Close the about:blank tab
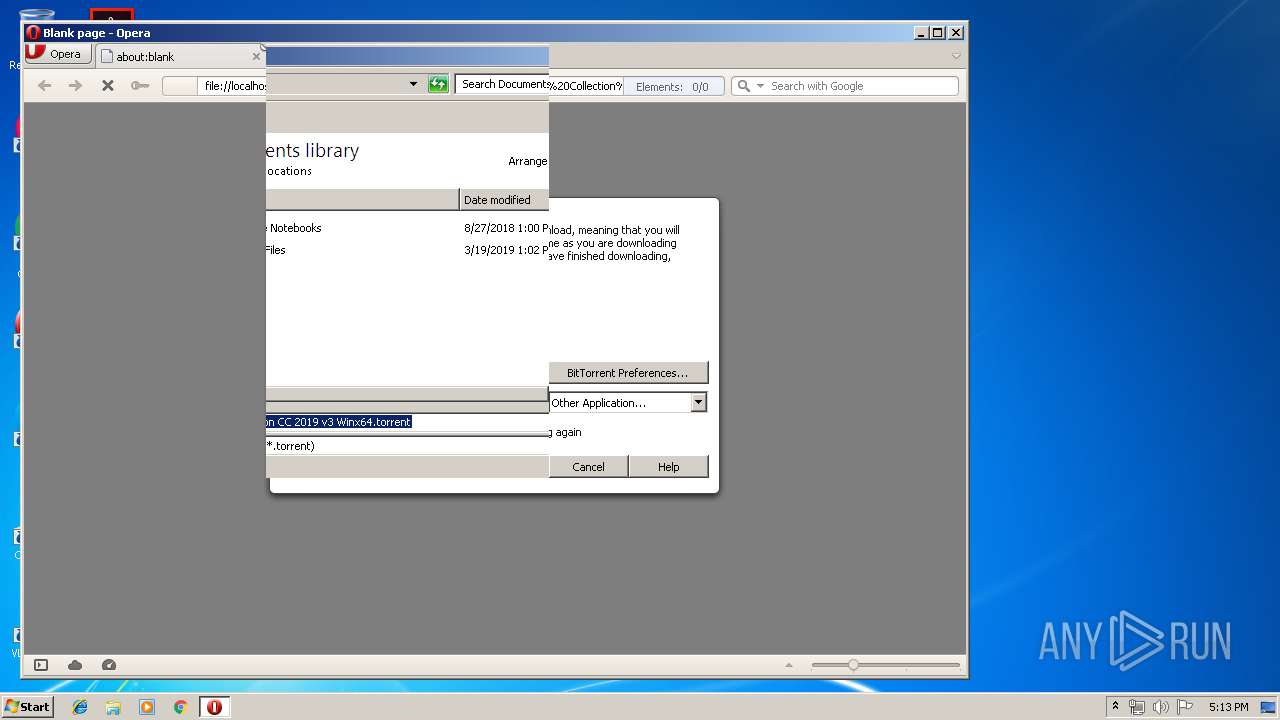Image resolution: width=1280 pixels, height=720 pixels. (x=256, y=57)
